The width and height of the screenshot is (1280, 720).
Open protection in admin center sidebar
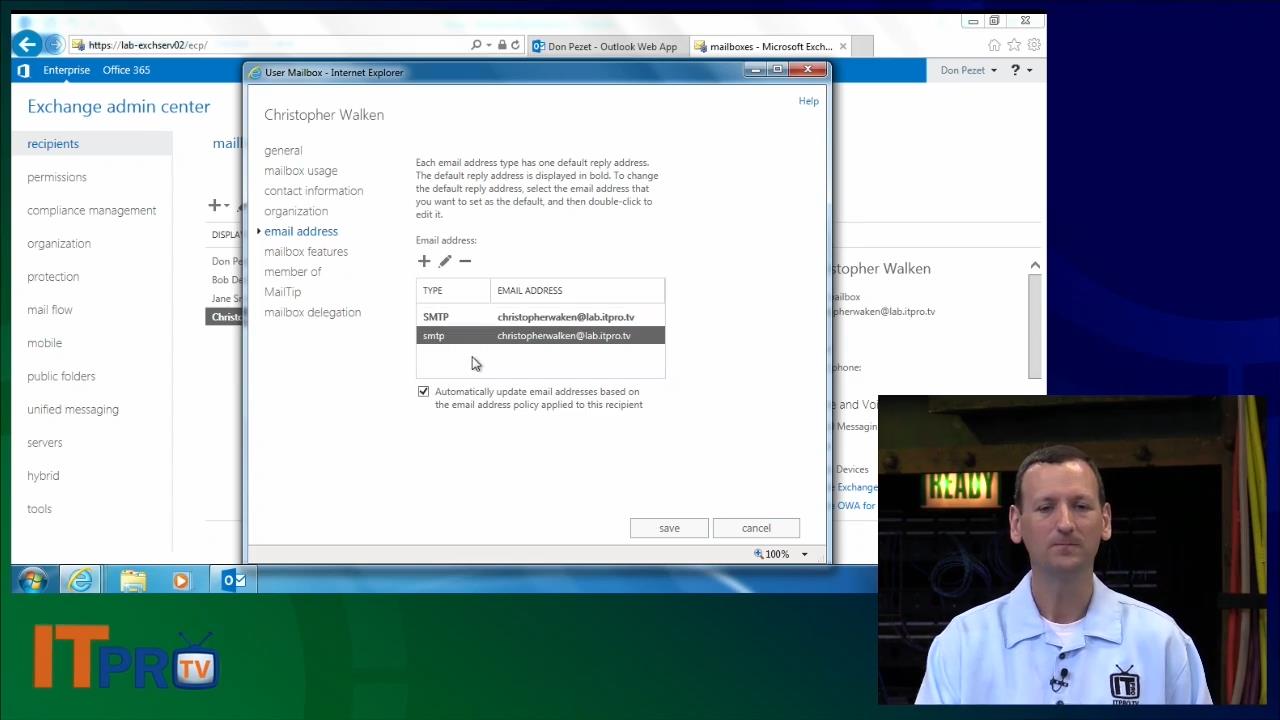pos(53,276)
